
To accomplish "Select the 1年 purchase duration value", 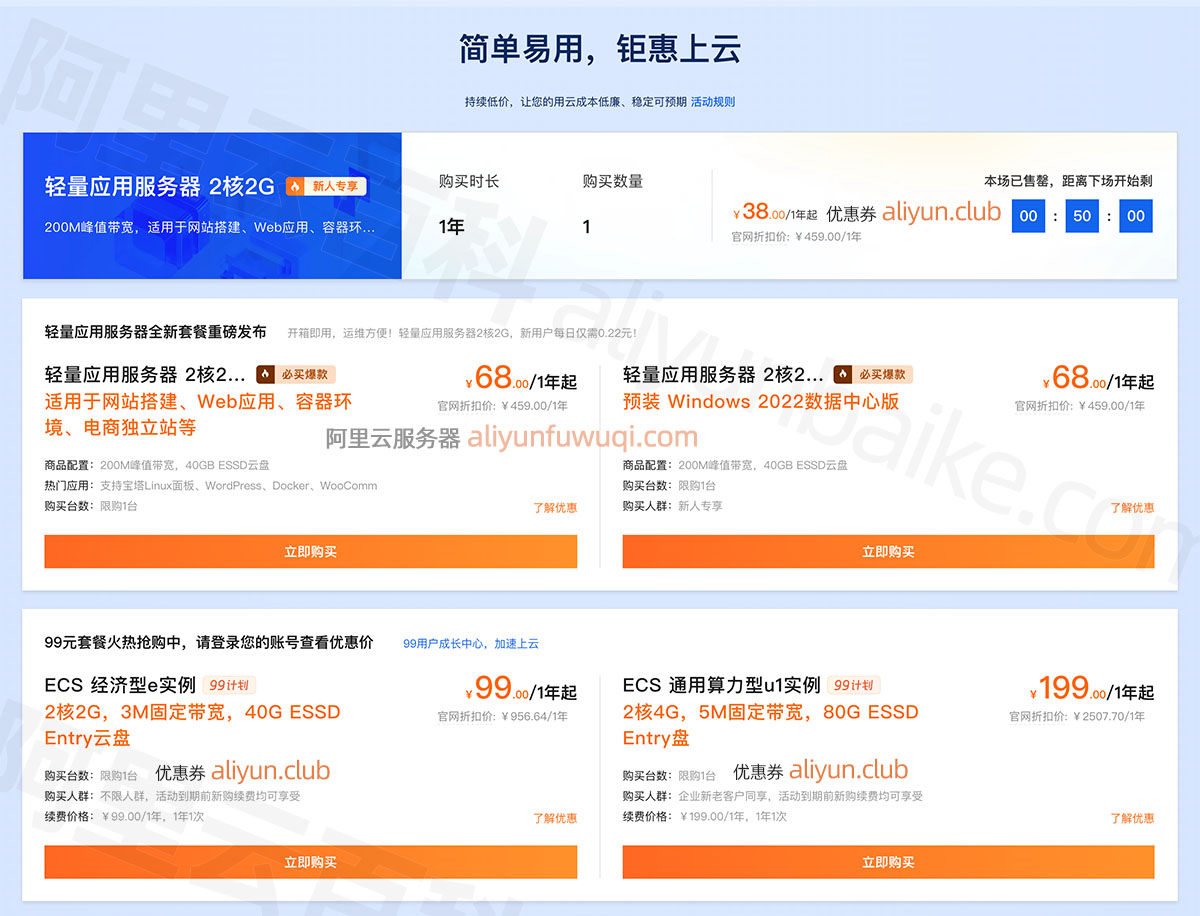I will (451, 227).
